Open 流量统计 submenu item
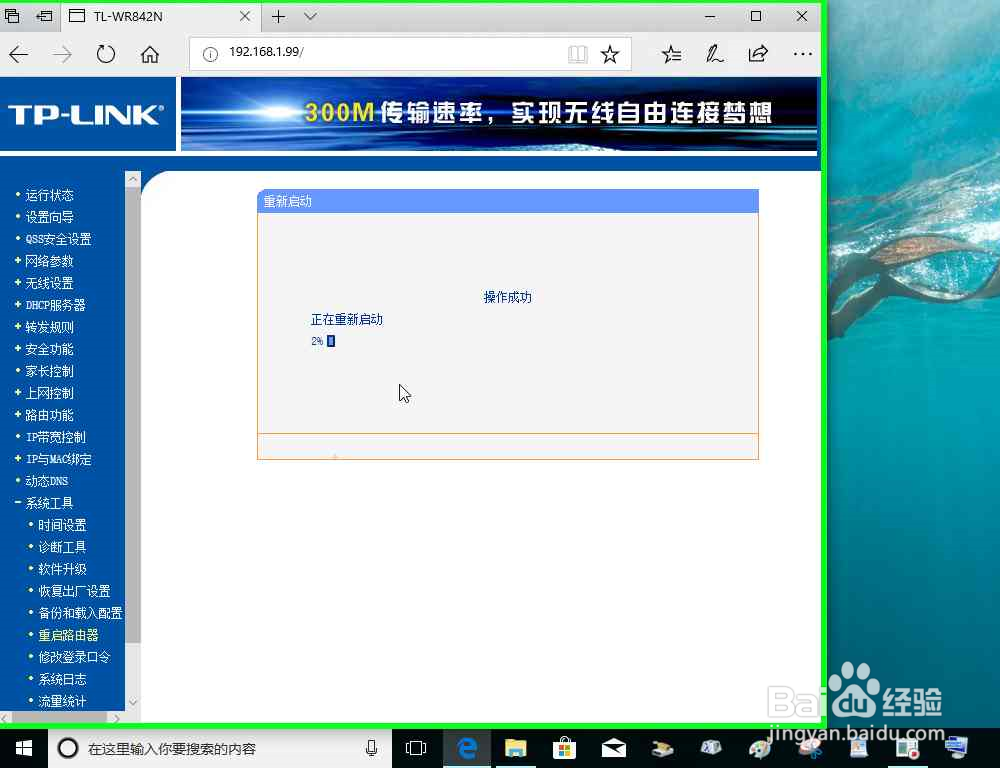The width and height of the screenshot is (1000, 768). [62, 701]
